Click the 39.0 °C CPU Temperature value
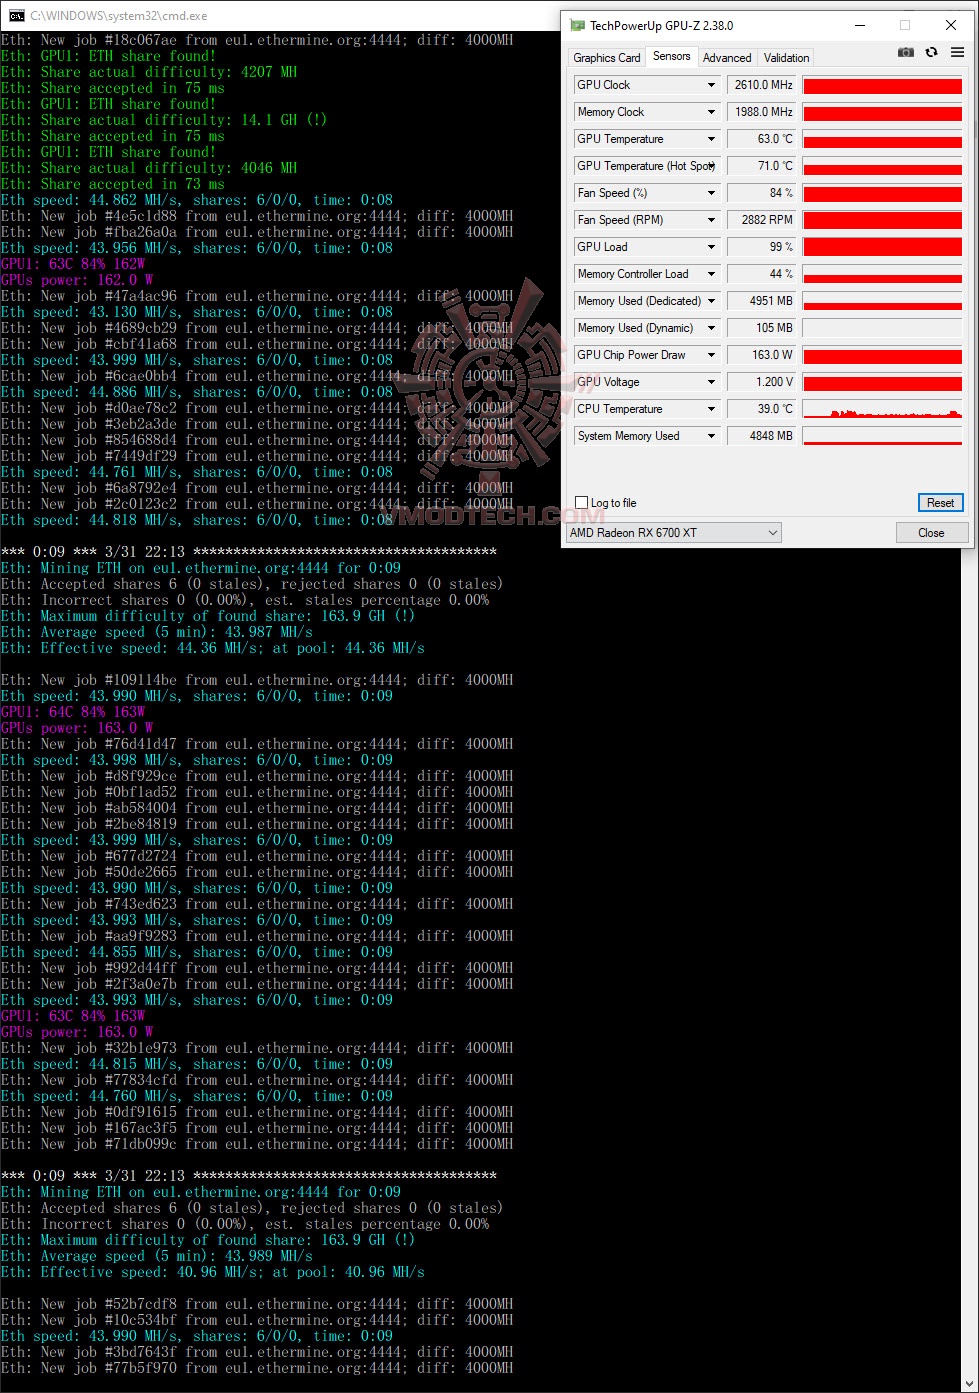 (x=762, y=409)
